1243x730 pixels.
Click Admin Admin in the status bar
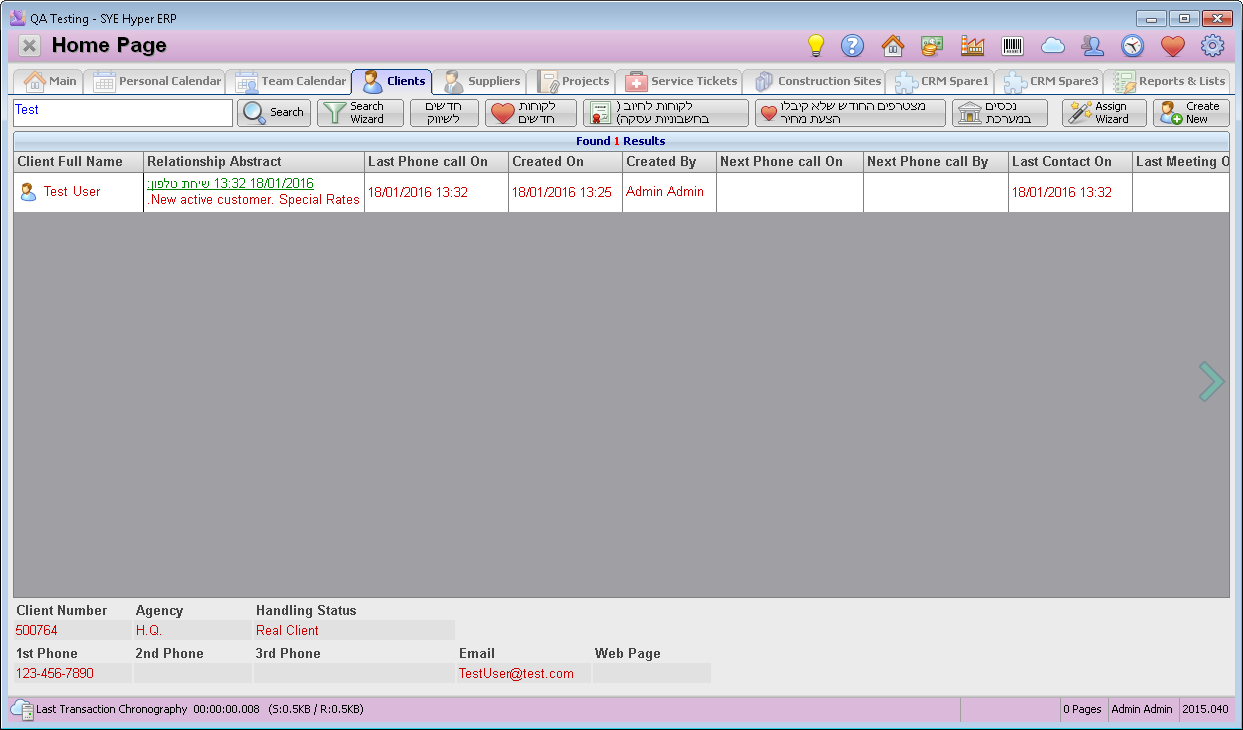coord(1142,709)
